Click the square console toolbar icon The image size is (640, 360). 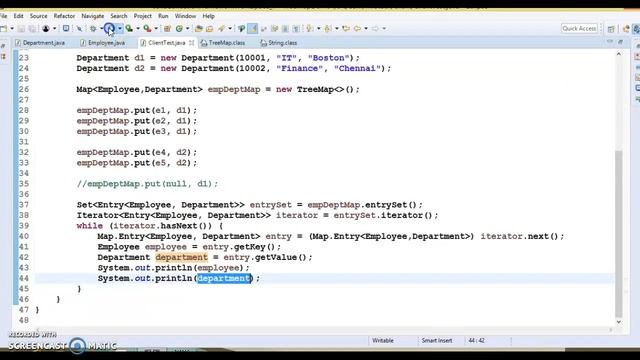[66, 29]
